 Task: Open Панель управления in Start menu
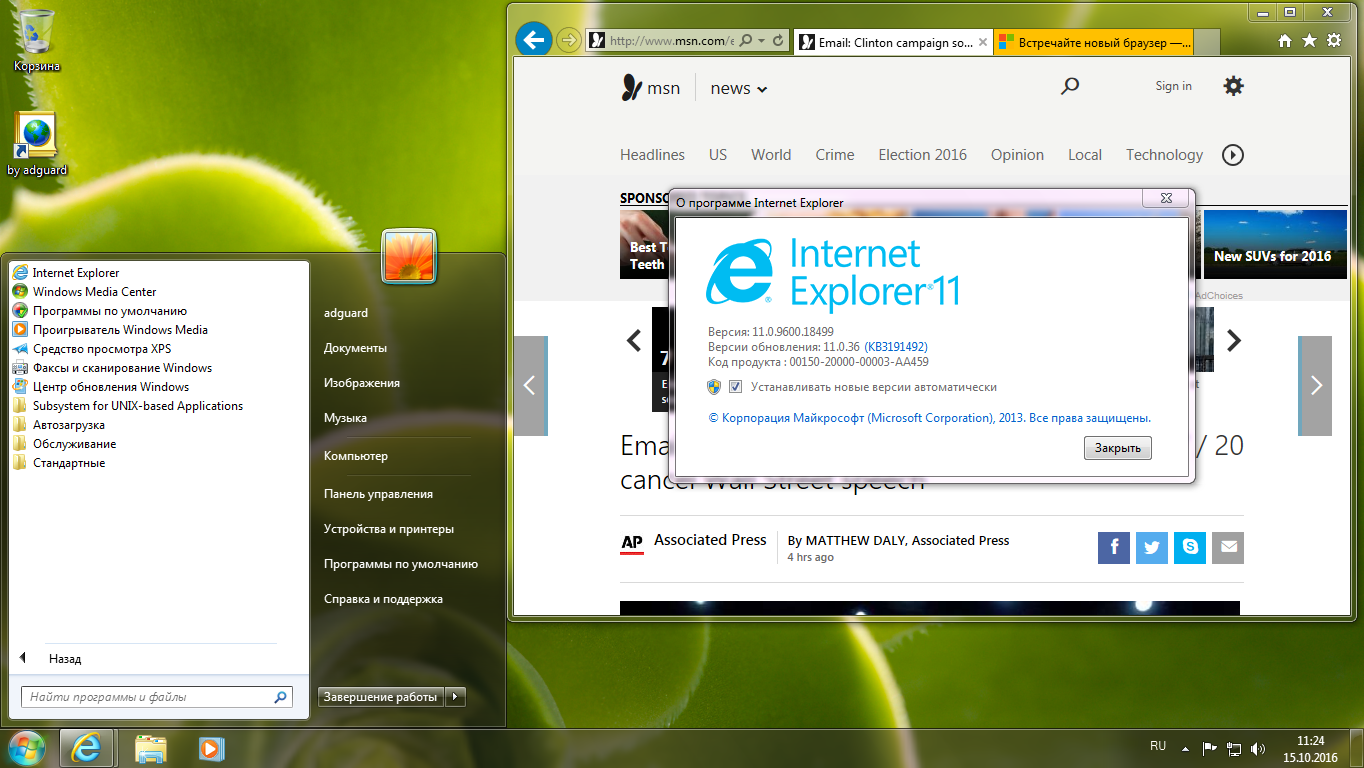pos(378,494)
